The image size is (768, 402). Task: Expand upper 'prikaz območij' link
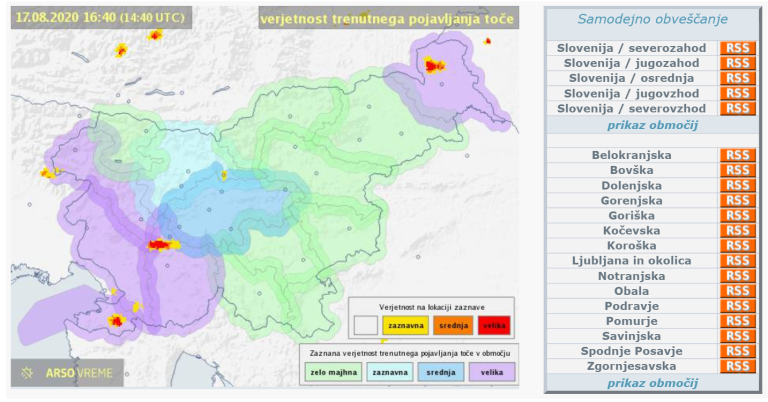[x=652, y=125]
